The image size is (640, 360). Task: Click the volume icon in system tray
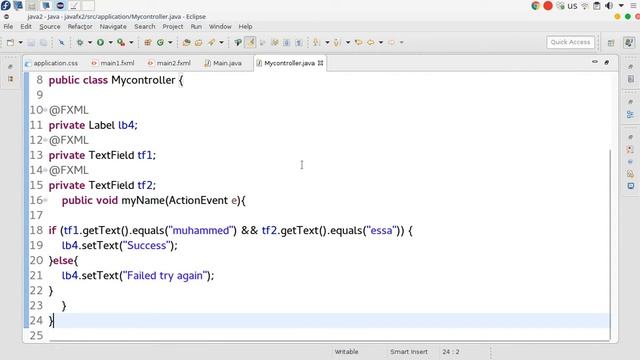tap(609, 6)
